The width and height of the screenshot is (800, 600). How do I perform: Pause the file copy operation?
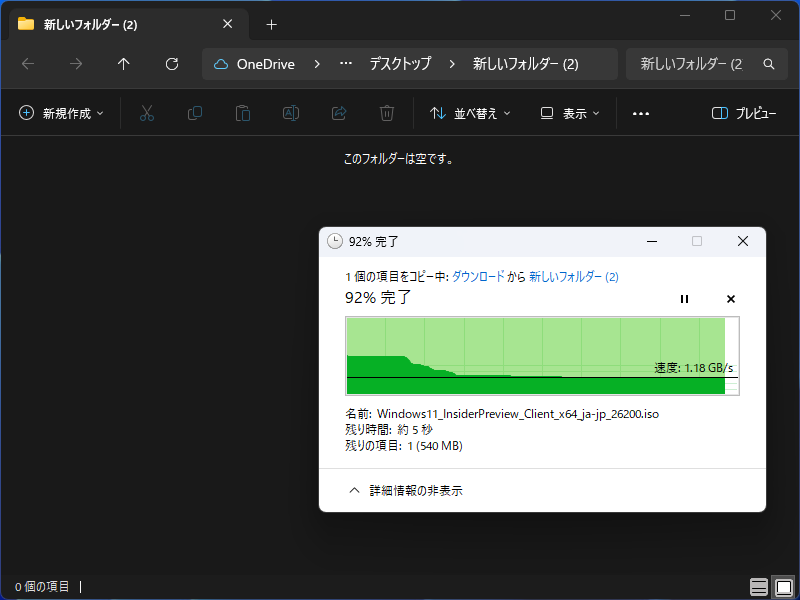pos(685,299)
